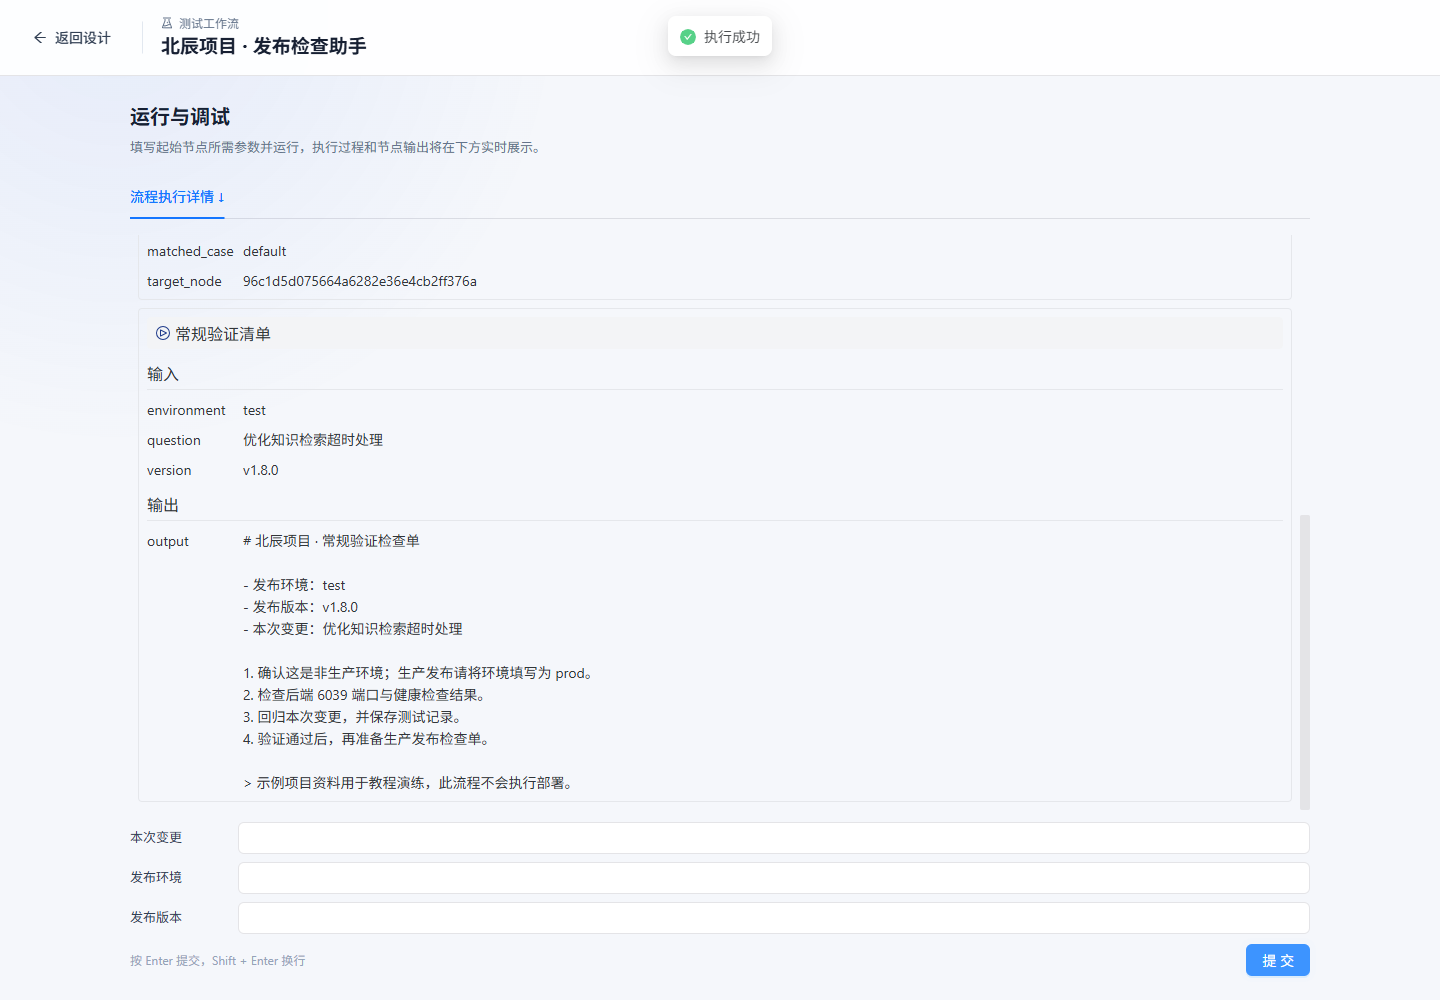Focus the 本次变更 input field
1440x1000 pixels.
click(773, 838)
